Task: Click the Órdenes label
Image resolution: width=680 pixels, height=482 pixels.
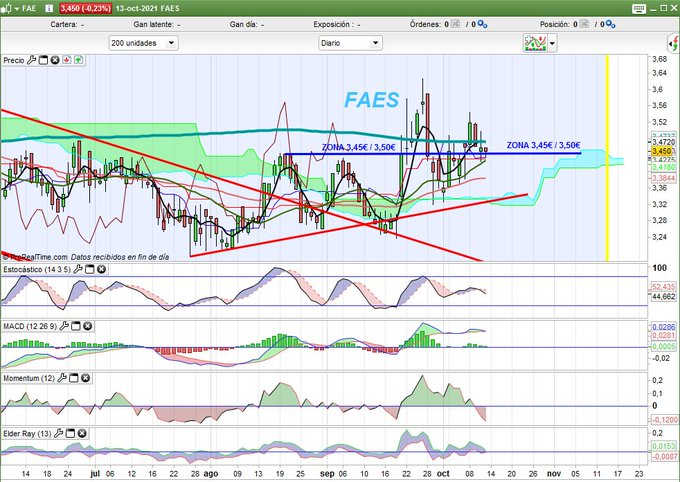Action: click(x=425, y=24)
